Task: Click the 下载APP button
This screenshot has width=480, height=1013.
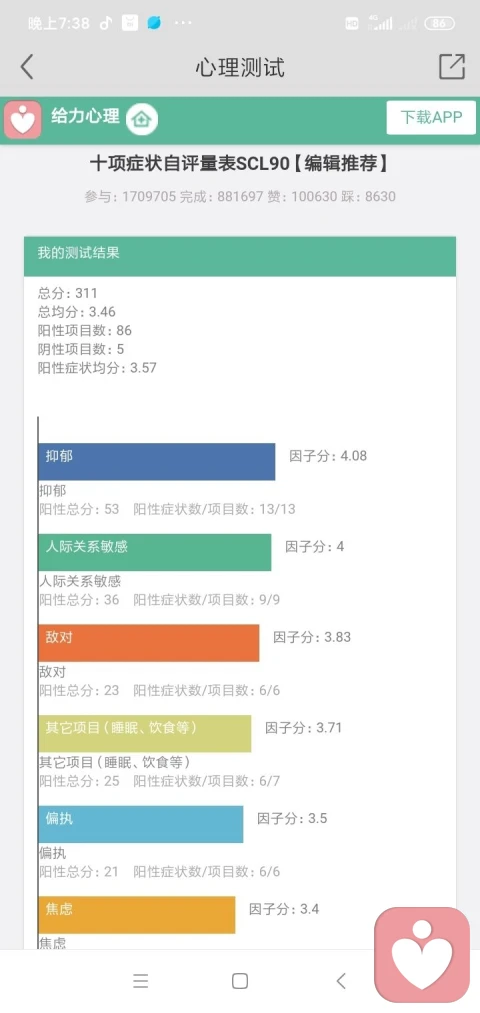Action: 431,118
